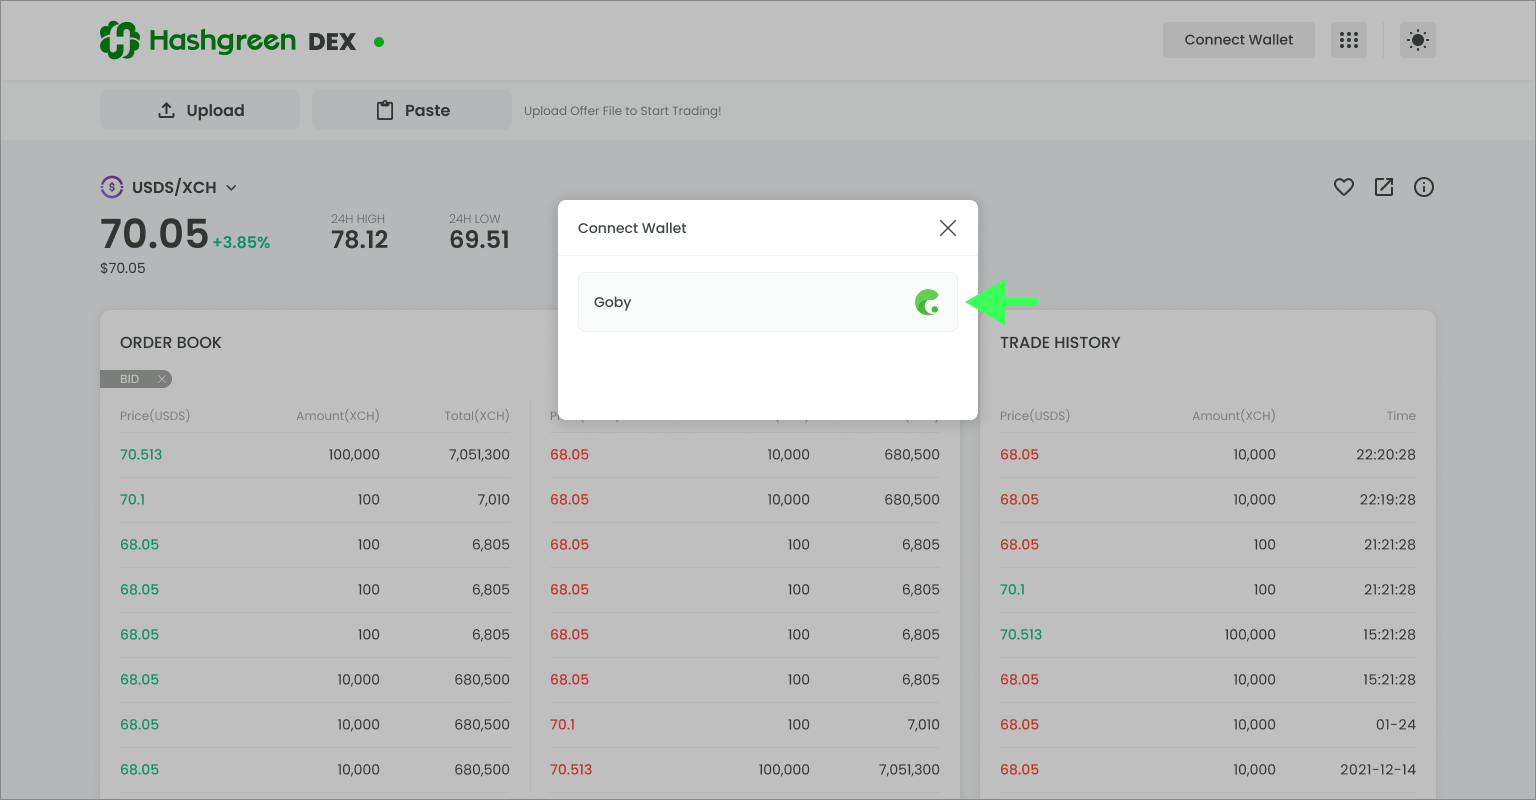
Task: Click the USDS token icon
Action: (112, 187)
